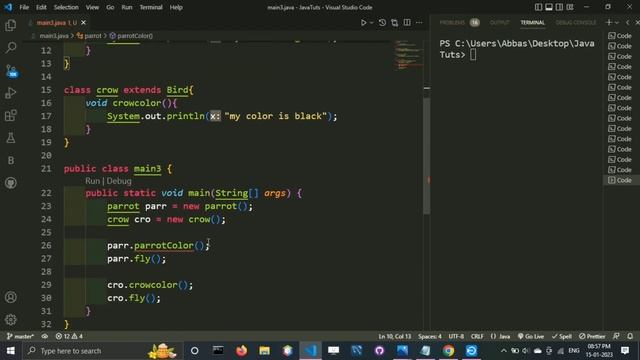Open the Go menu
Image resolution: width=640 pixels, height=360 pixels.
(x=110, y=7)
